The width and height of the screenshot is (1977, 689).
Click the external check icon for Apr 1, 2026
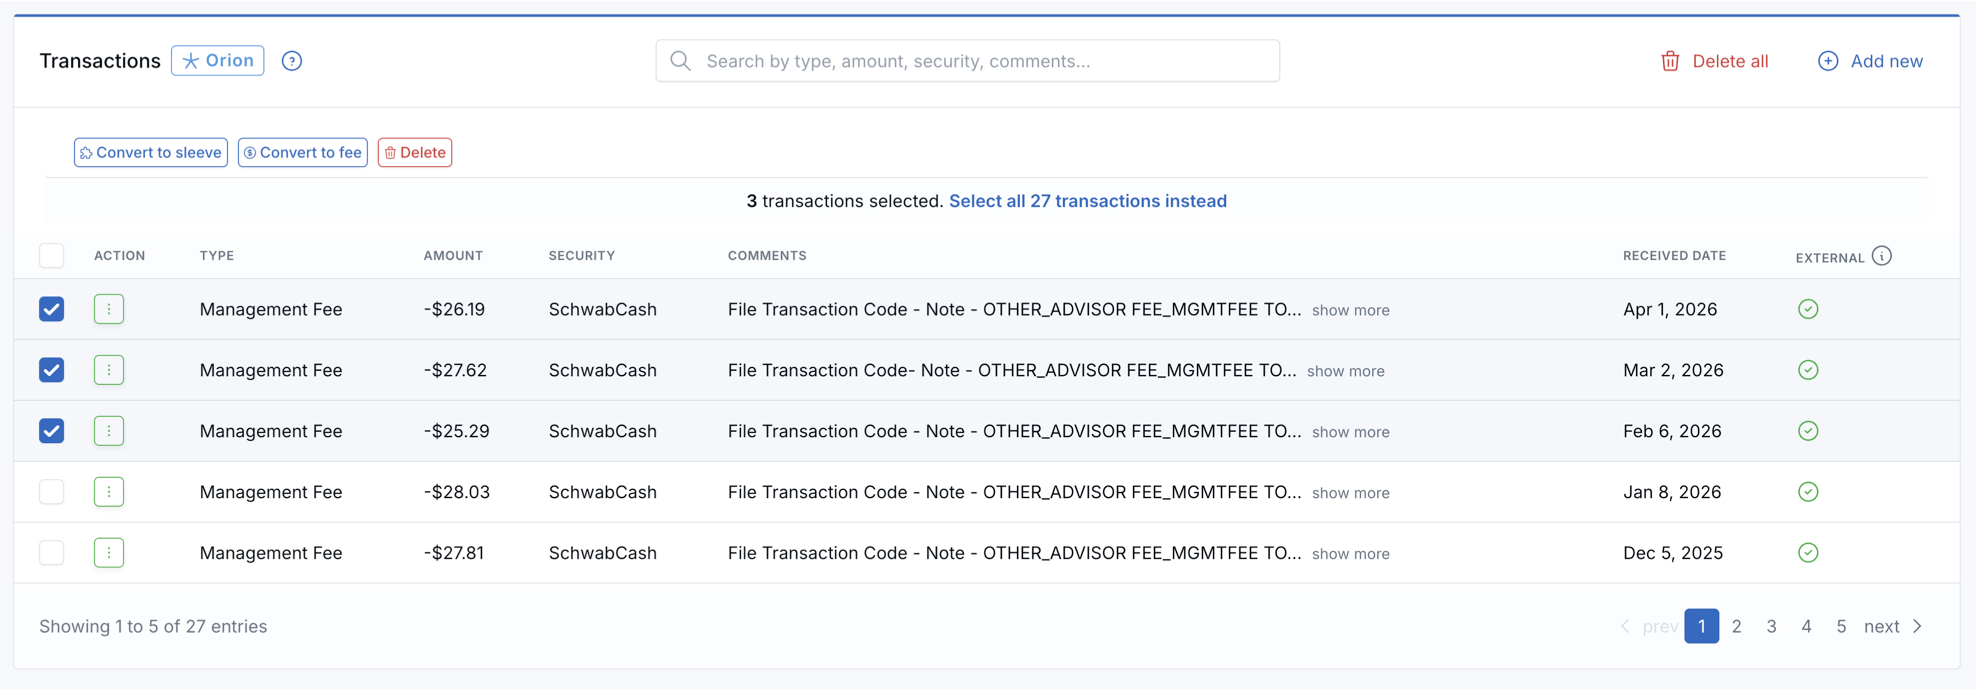pos(1808,309)
